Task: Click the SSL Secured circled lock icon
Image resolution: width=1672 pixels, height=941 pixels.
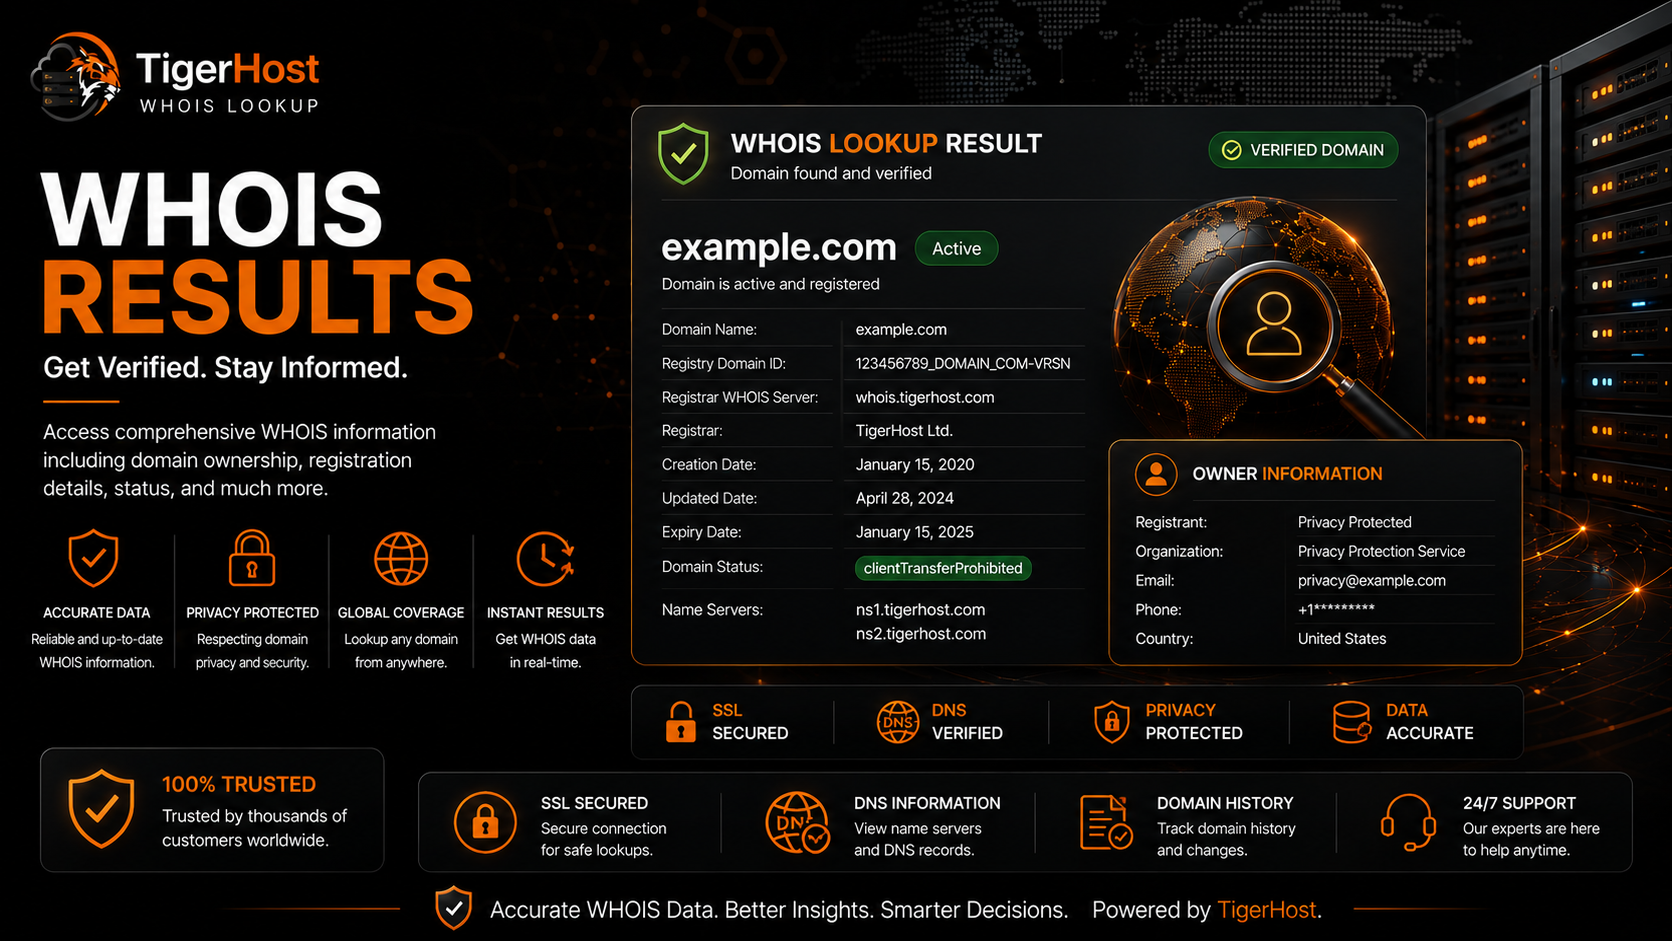Action: [x=485, y=822]
